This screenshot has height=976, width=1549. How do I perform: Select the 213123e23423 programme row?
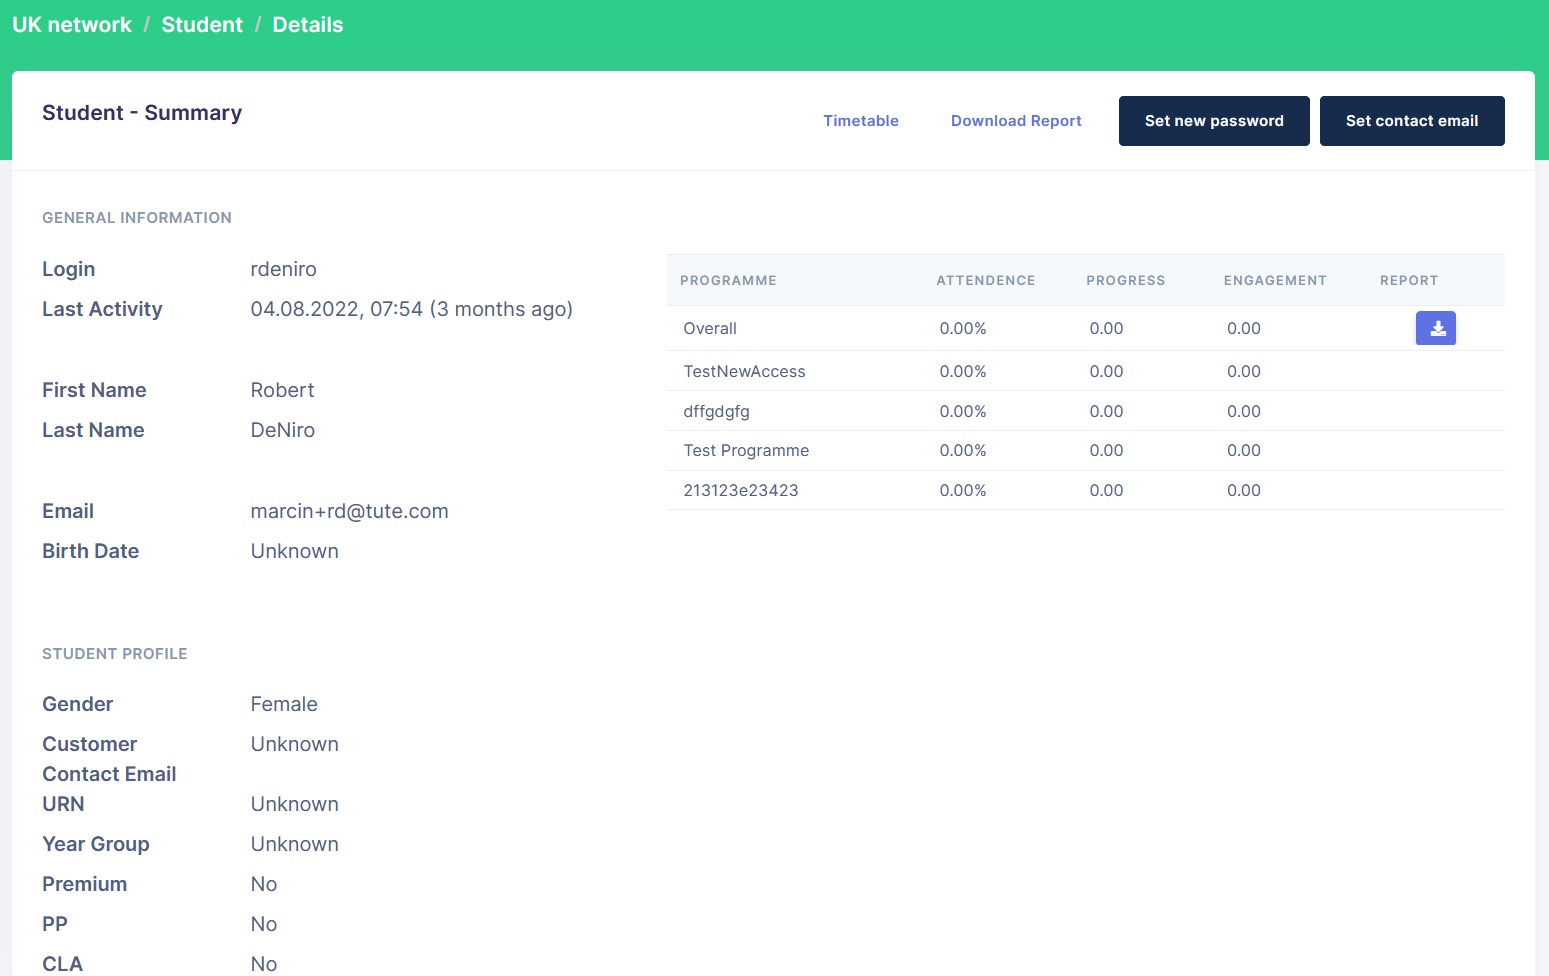coord(740,490)
